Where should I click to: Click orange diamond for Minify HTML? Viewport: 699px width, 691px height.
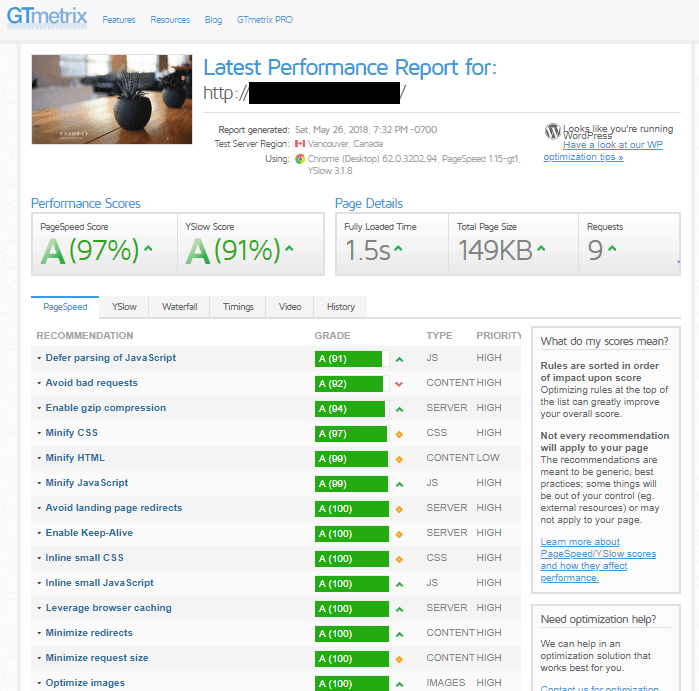point(399,459)
